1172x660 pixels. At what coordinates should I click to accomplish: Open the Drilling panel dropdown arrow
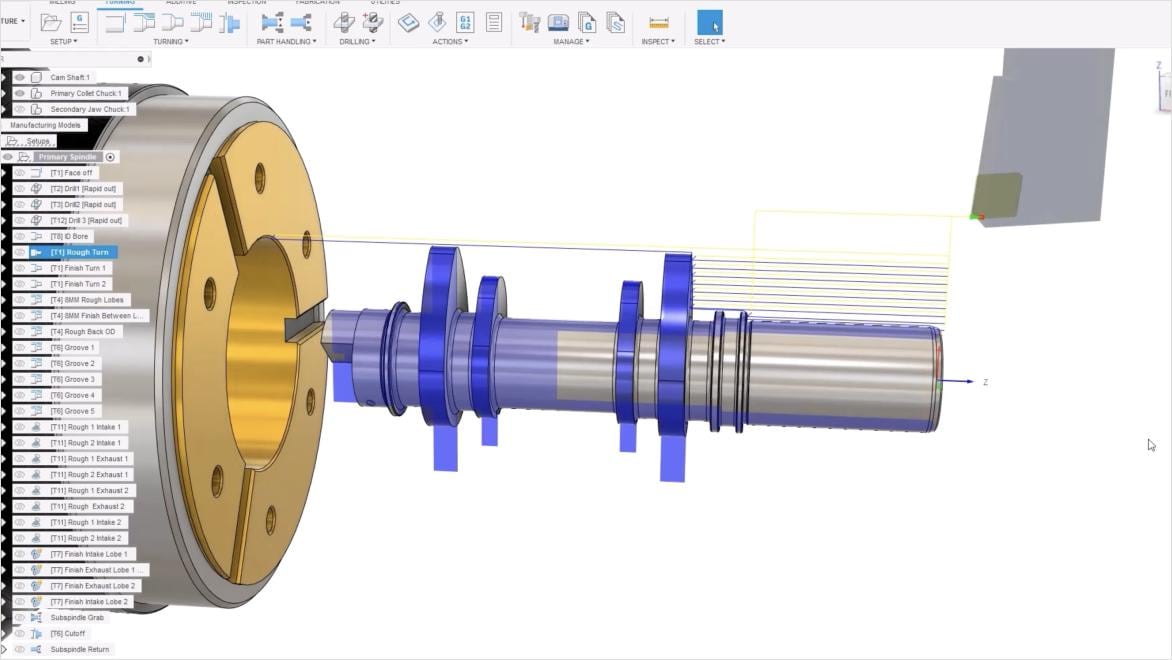pos(371,41)
